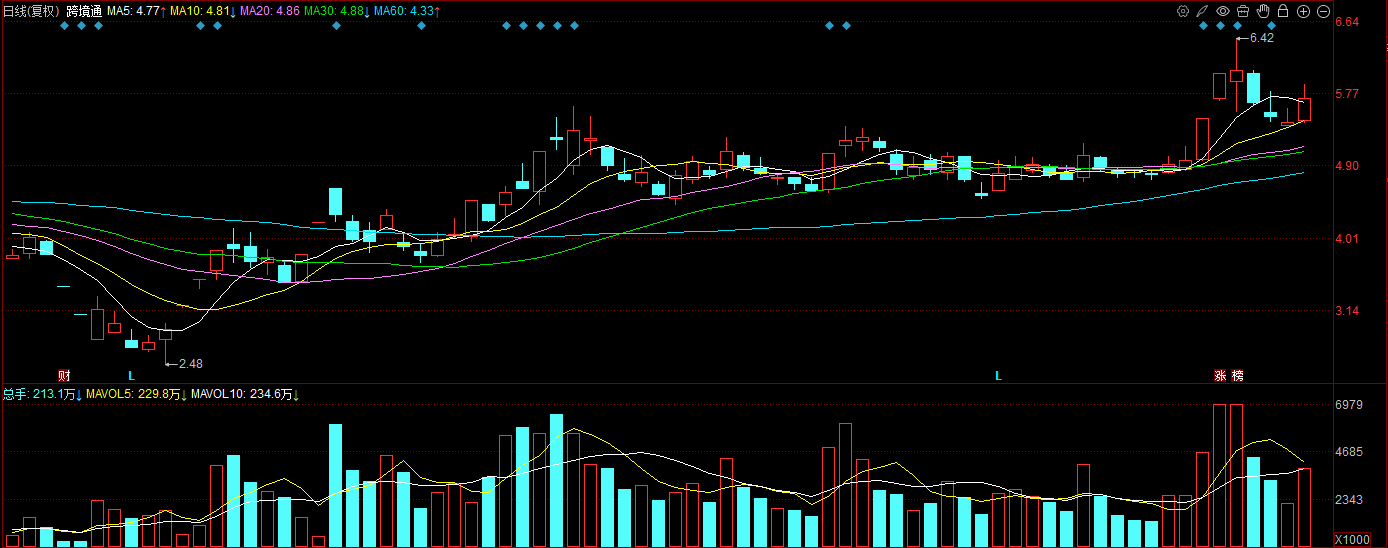Select the hand pan tool
The height and width of the screenshot is (548, 1388).
click(1263, 11)
